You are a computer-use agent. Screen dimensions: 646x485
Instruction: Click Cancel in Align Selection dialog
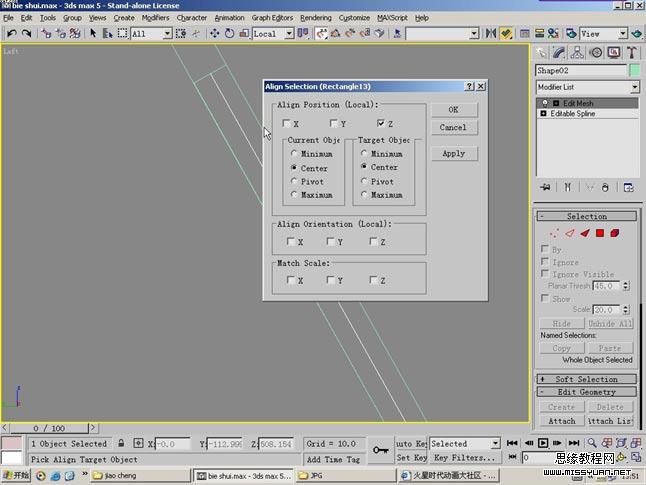[x=454, y=127]
